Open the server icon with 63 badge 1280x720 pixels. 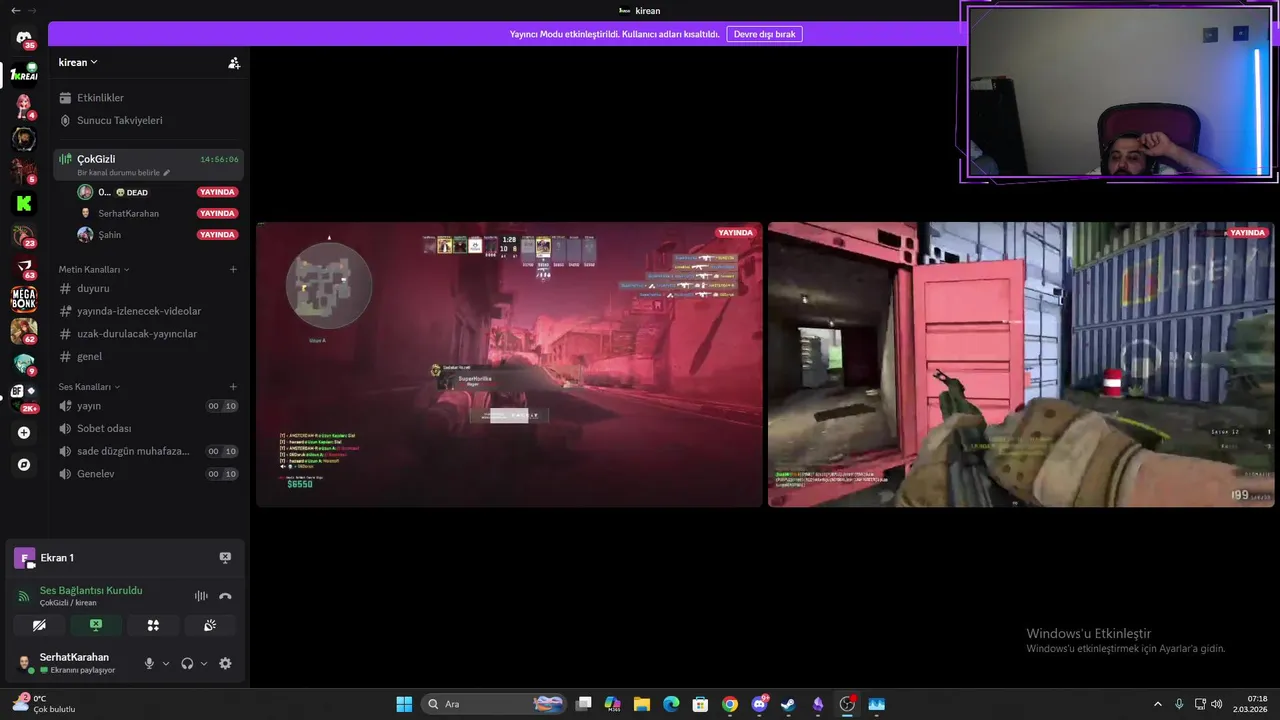[24, 267]
